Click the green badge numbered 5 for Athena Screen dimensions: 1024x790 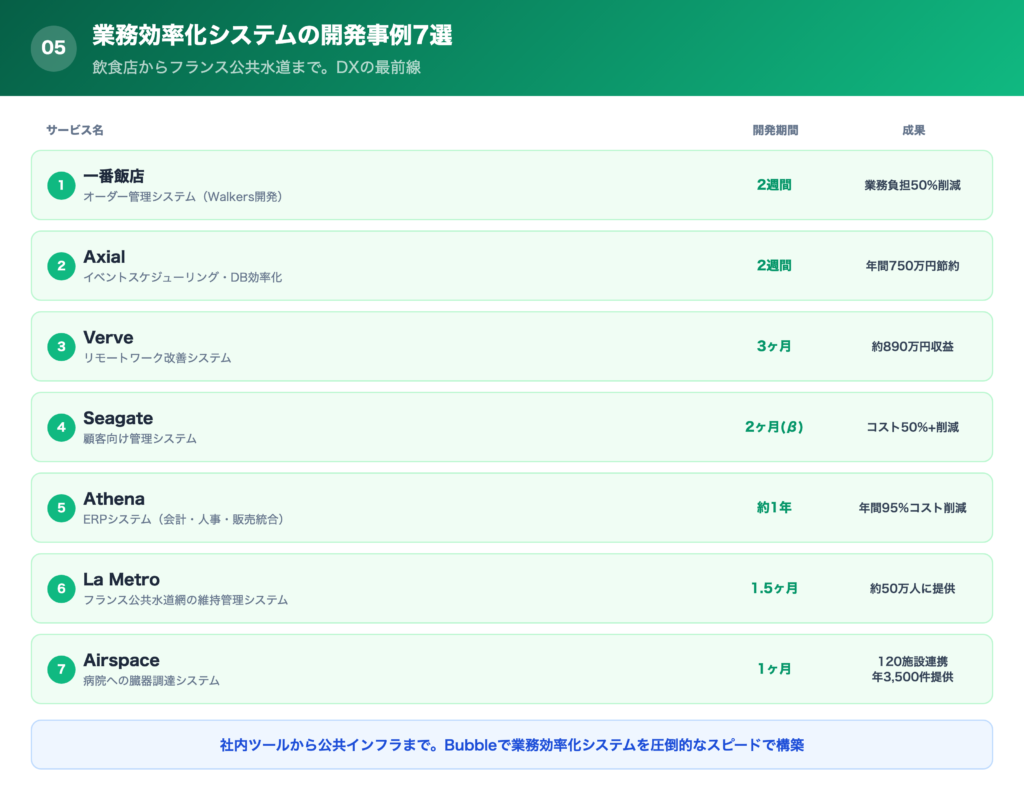coord(60,508)
